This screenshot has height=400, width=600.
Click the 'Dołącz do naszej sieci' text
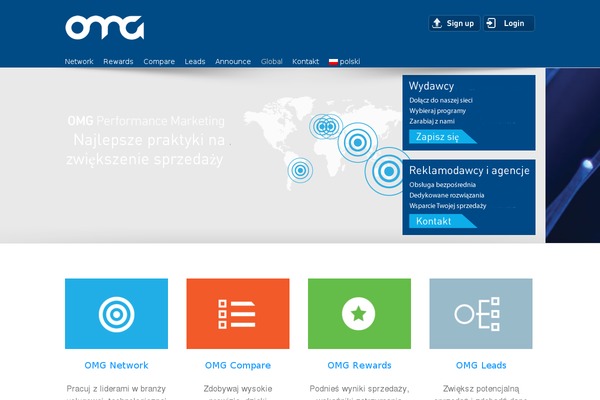(x=441, y=100)
